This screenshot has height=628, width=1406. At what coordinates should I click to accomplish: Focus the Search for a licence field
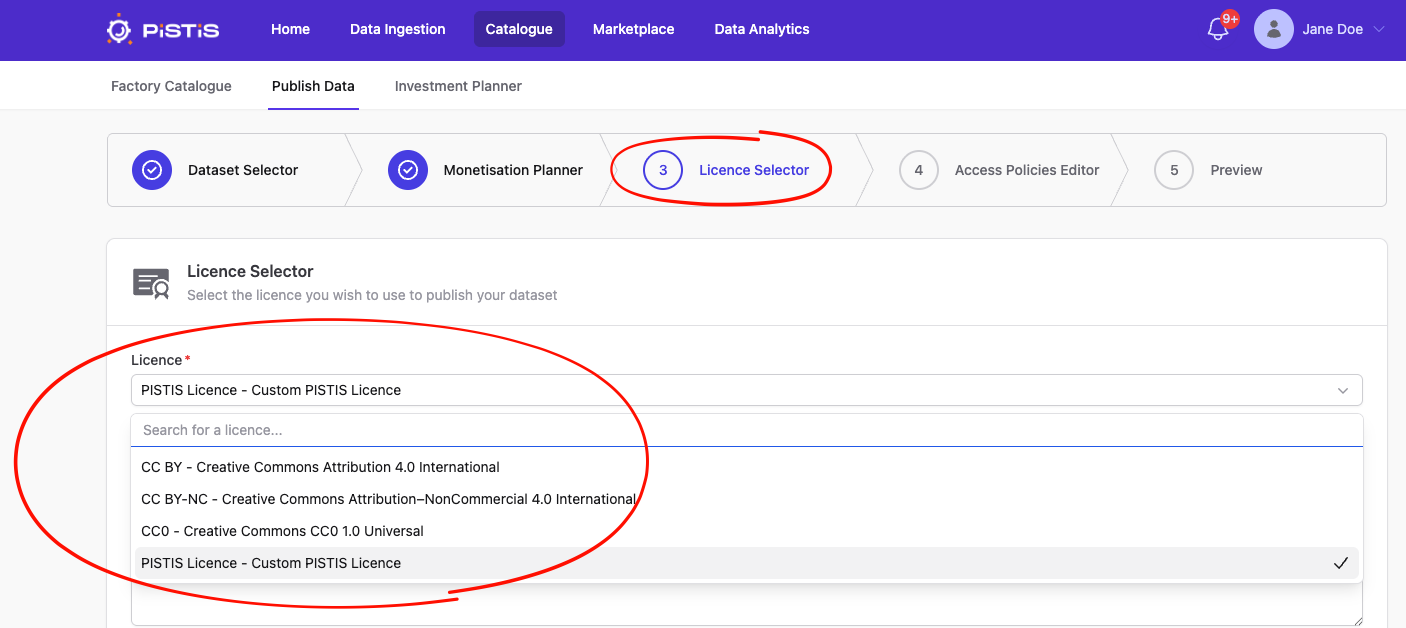click(x=746, y=430)
